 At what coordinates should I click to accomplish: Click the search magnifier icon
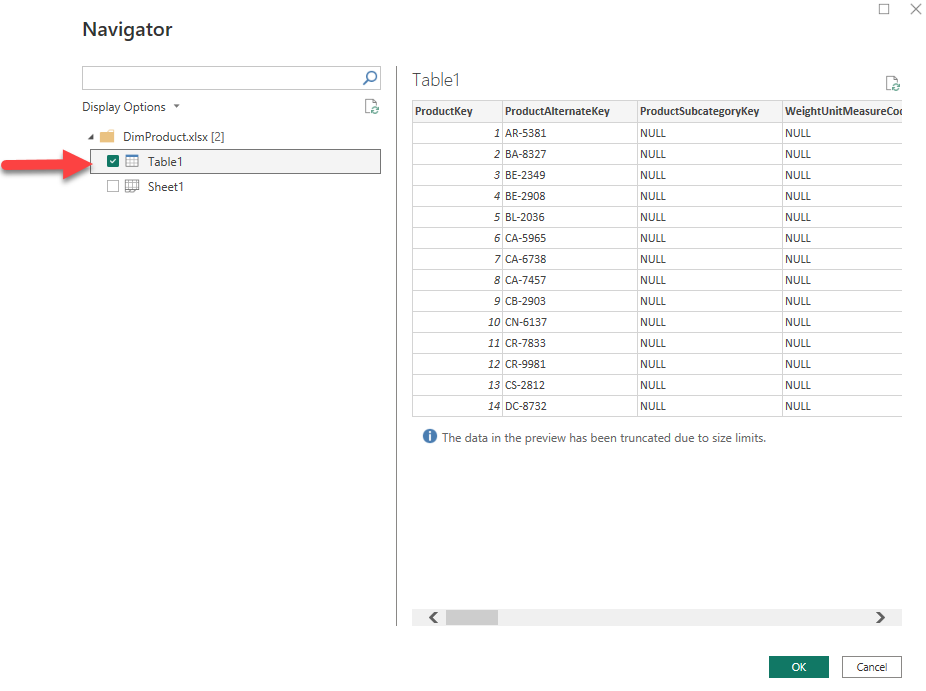pos(369,78)
